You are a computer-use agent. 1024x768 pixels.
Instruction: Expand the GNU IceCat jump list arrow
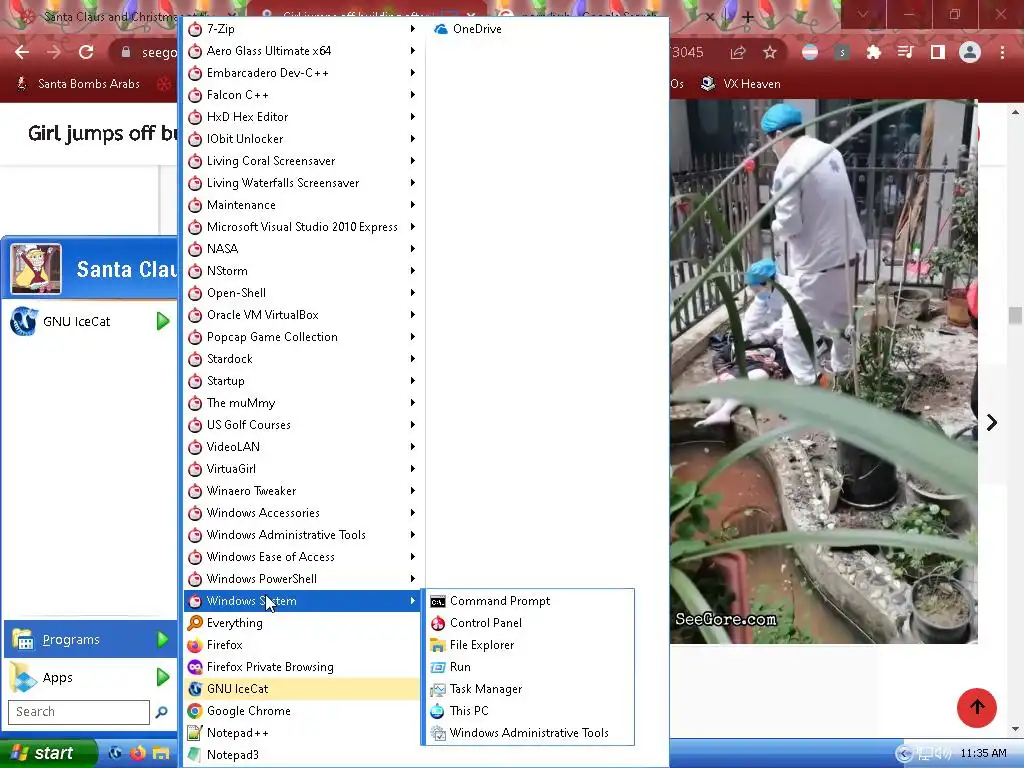tap(163, 321)
